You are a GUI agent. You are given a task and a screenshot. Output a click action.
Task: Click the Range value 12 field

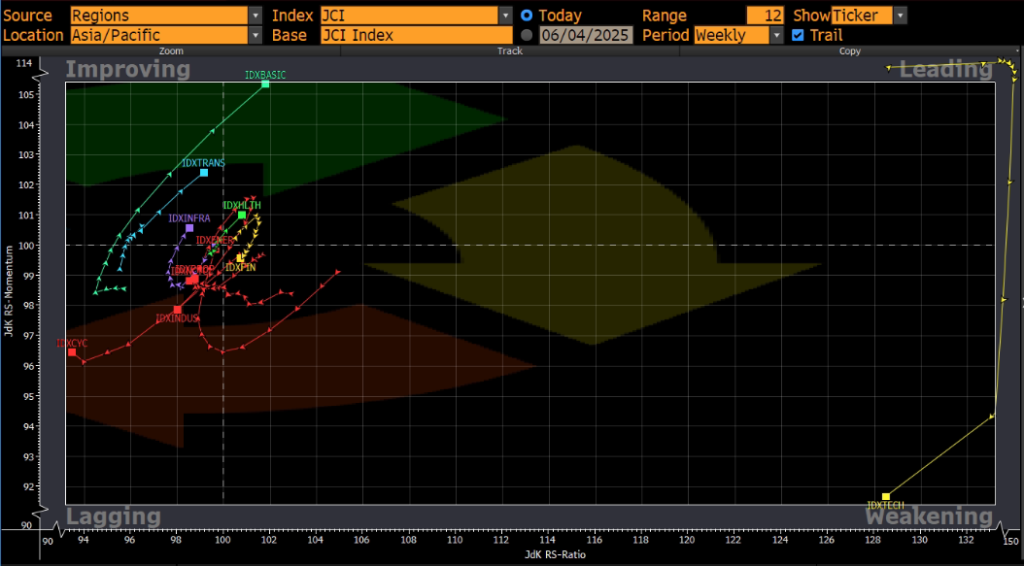pos(765,16)
